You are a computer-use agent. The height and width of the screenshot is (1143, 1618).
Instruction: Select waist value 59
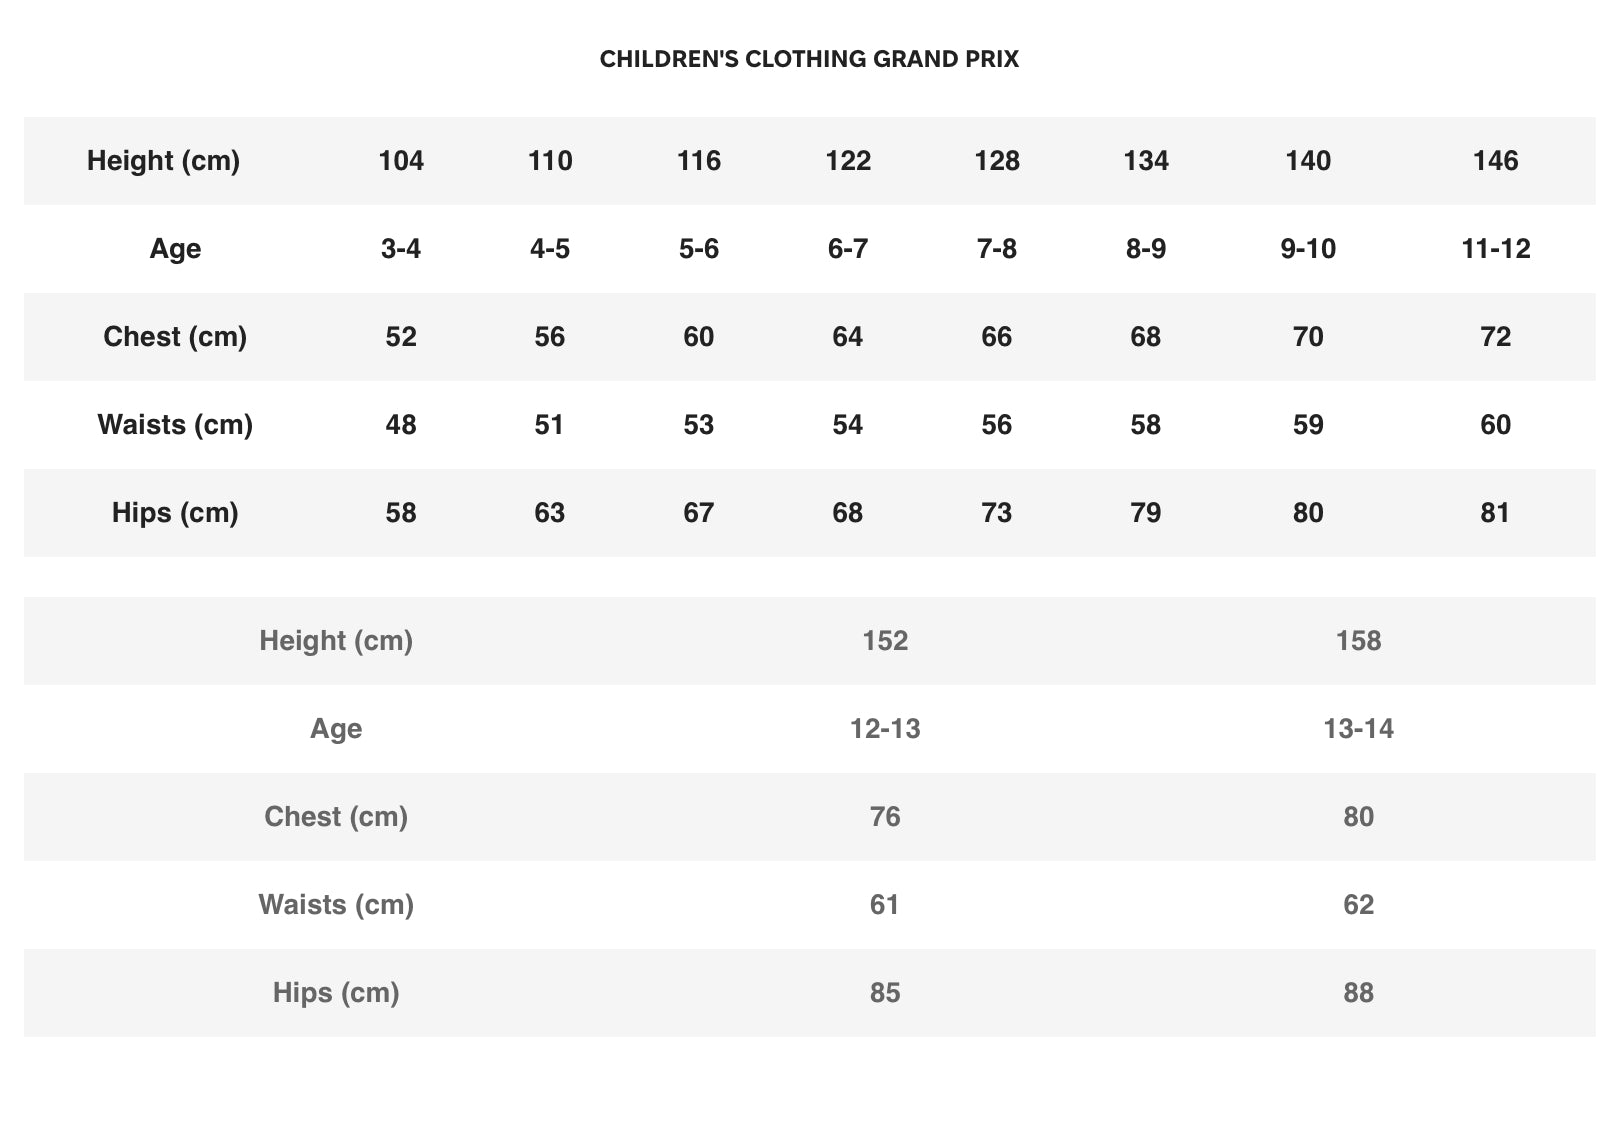tap(1308, 425)
